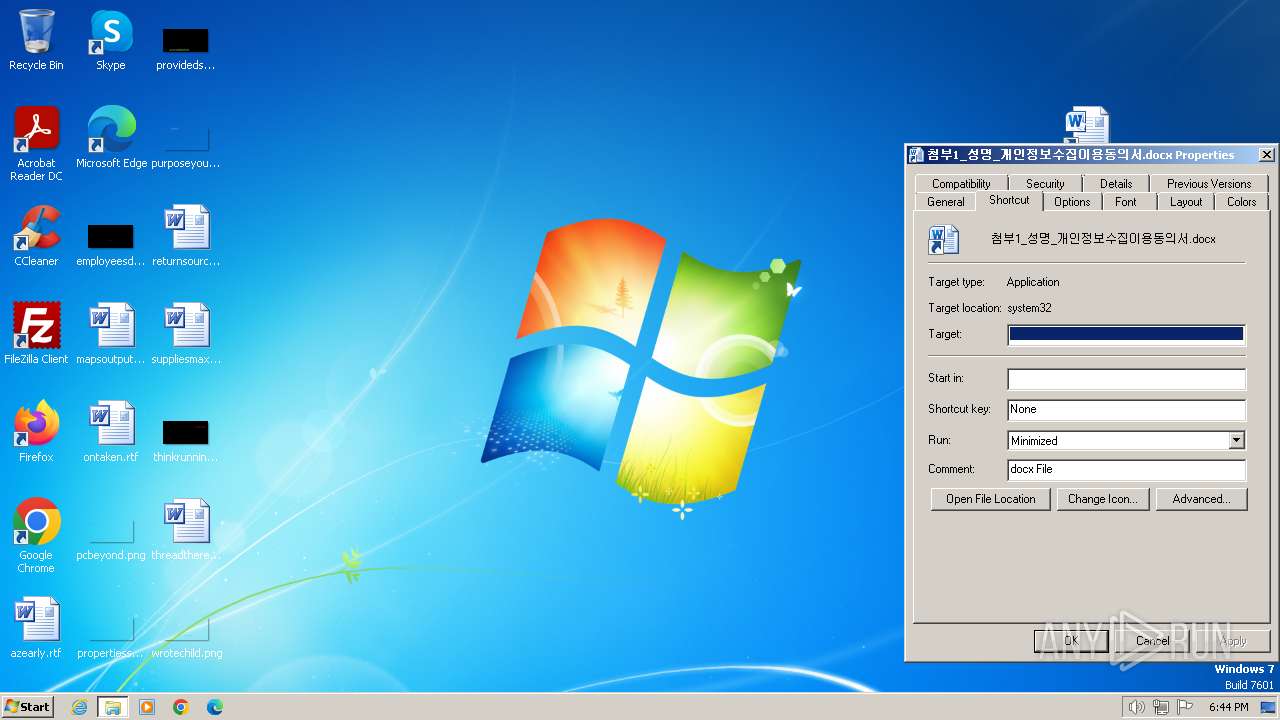The width and height of the screenshot is (1280, 720).
Task: Open Internet Explorer from the taskbar
Action: pos(79,707)
